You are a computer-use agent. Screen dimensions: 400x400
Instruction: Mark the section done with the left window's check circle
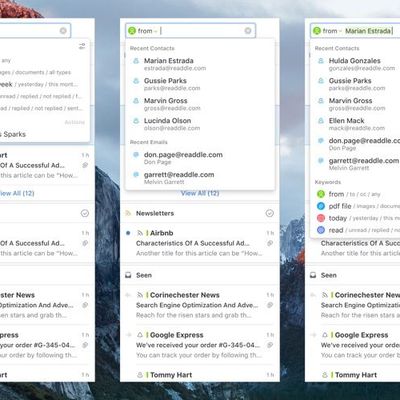(x=85, y=213)
